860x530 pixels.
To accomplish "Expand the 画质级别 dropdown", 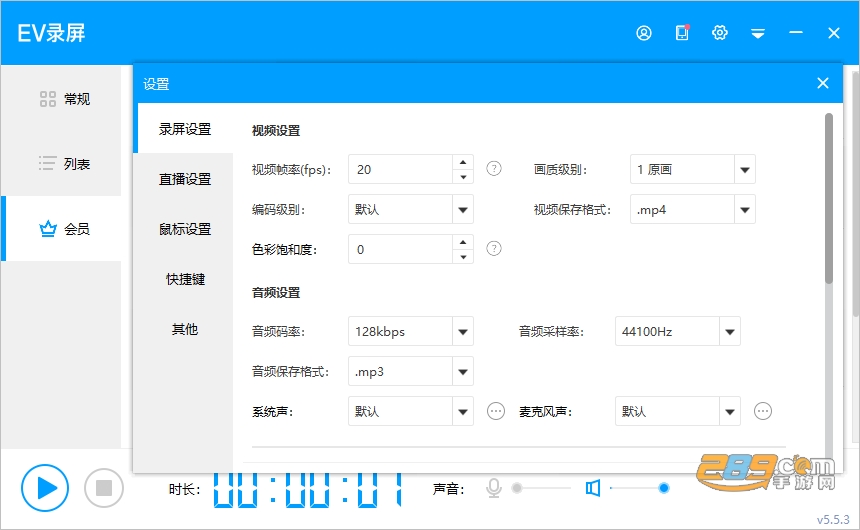I will (x=744, y=170).
